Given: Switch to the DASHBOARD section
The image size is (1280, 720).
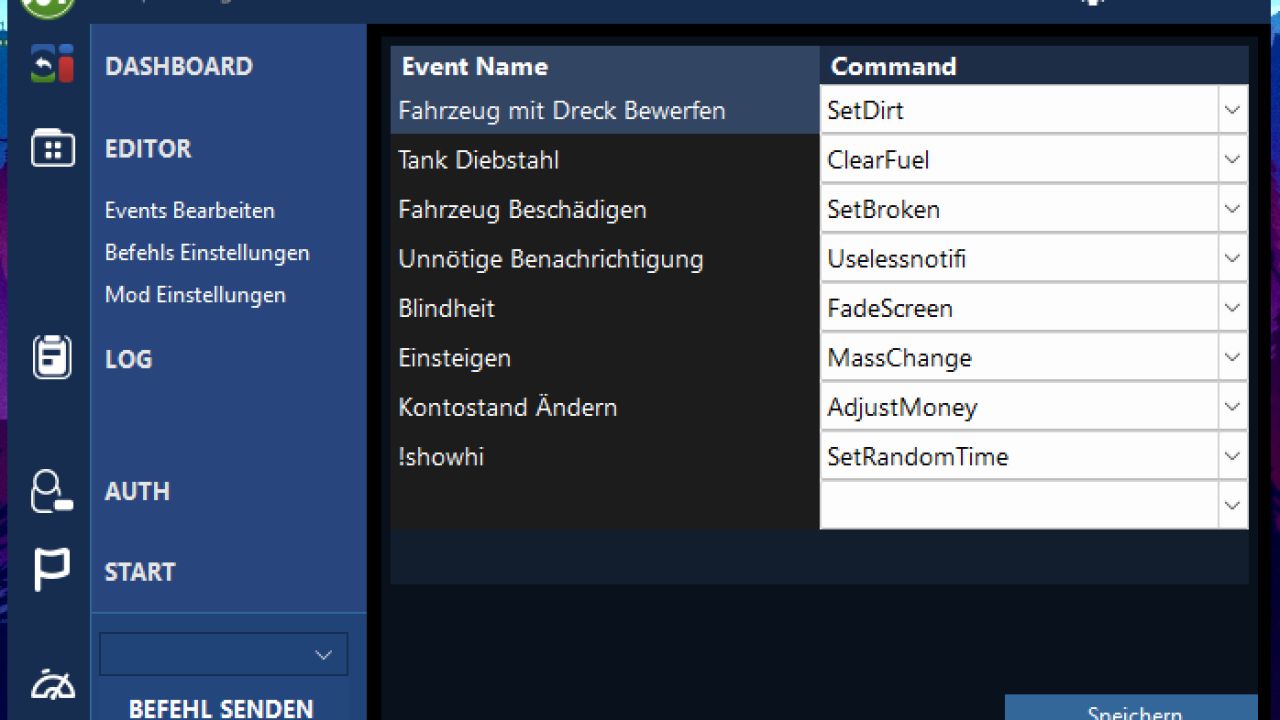Looking at the screenshot, I should coord(179,67).
